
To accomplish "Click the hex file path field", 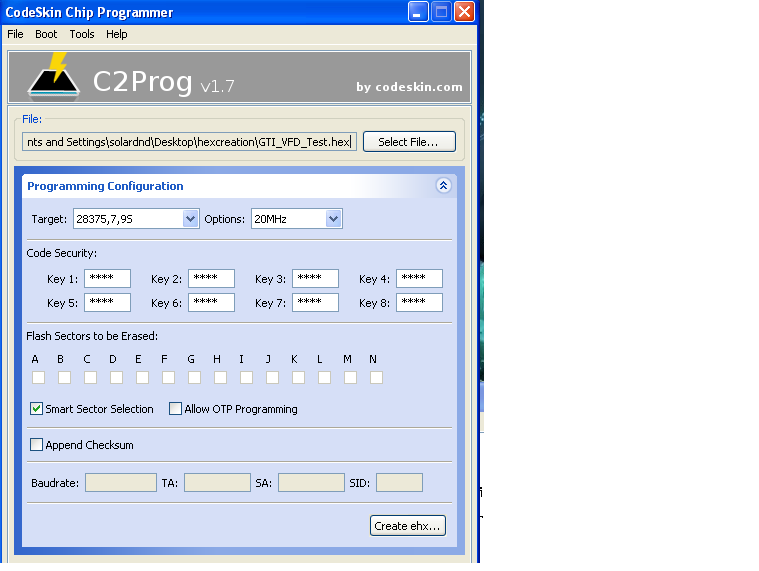I will [189, 142].
